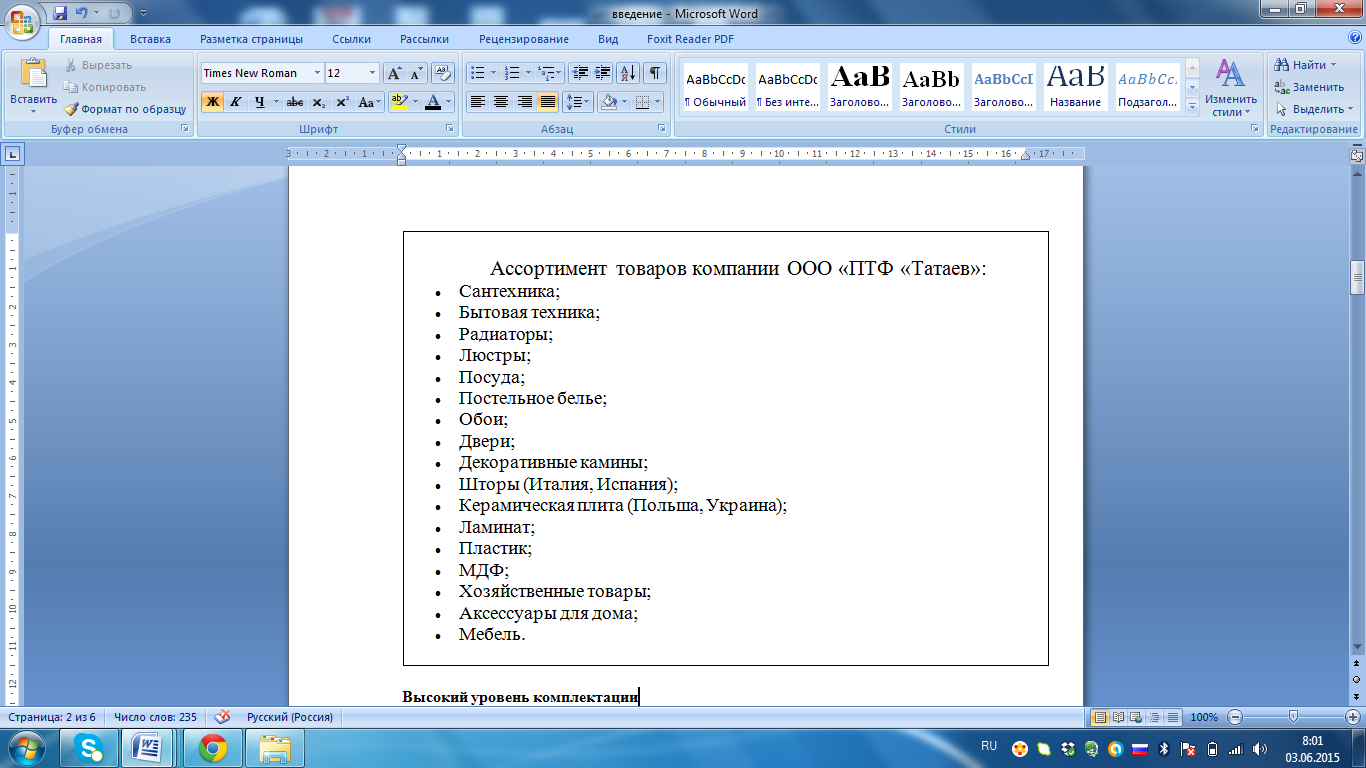Screen dimensions: 1366x768
Task: Apply bulleted list formatting
Action: (478, 73)
